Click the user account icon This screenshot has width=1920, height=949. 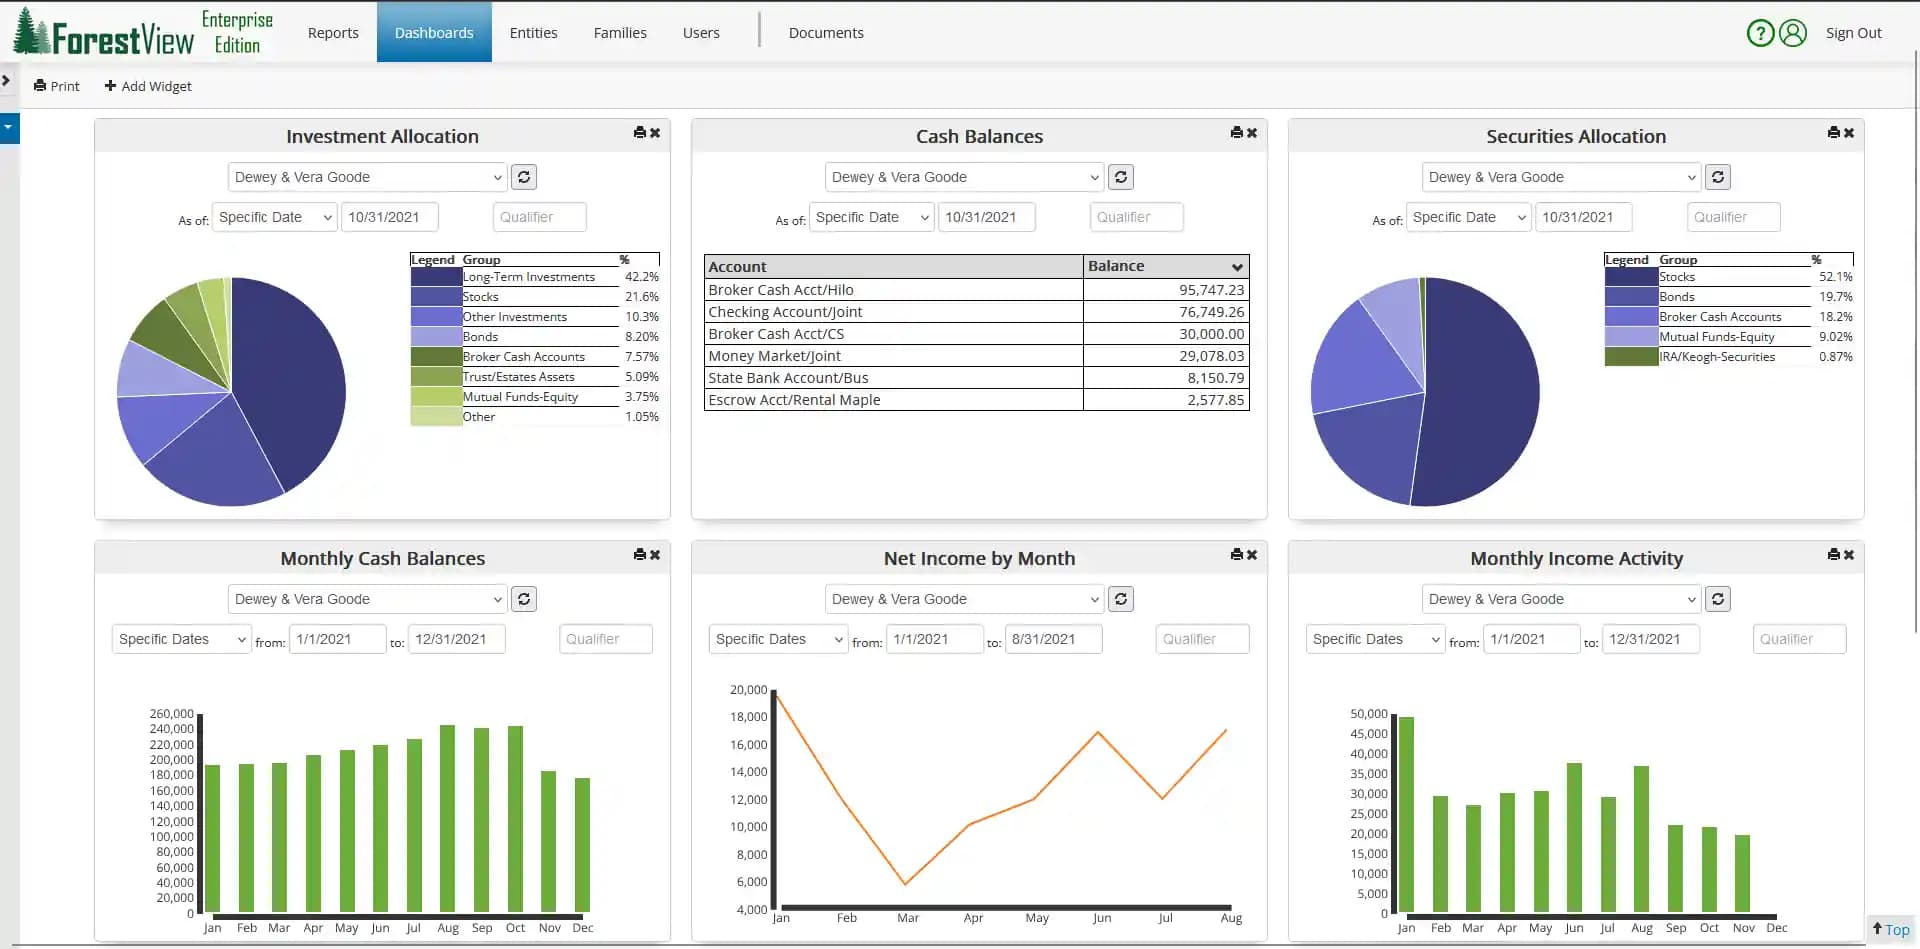1793,33
